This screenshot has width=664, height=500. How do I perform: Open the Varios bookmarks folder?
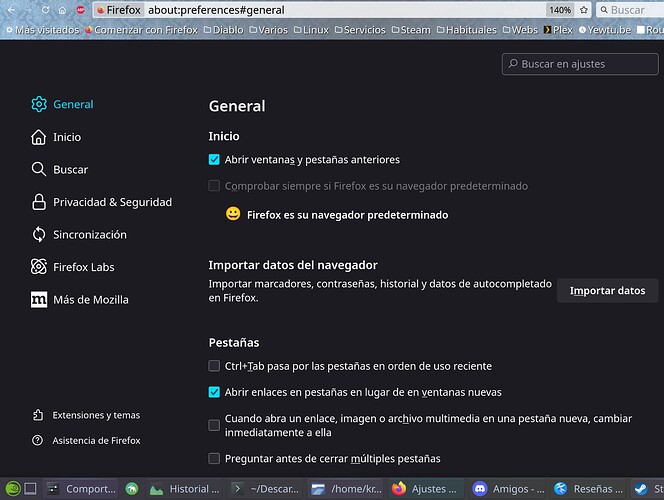point(268,30)
